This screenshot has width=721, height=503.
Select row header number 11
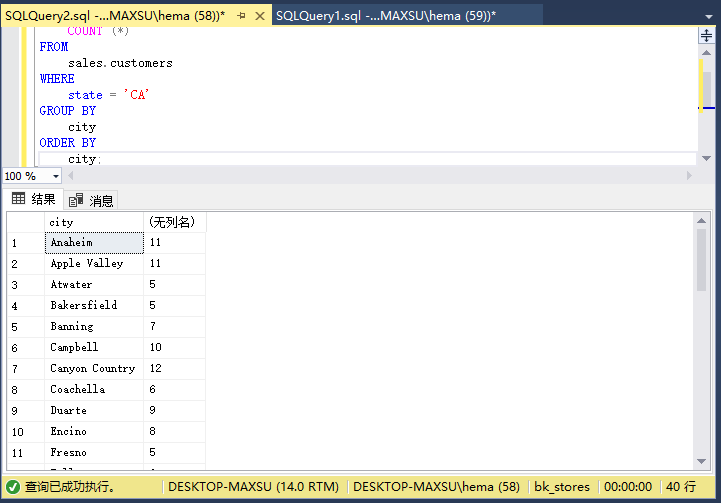click(26, 453)
